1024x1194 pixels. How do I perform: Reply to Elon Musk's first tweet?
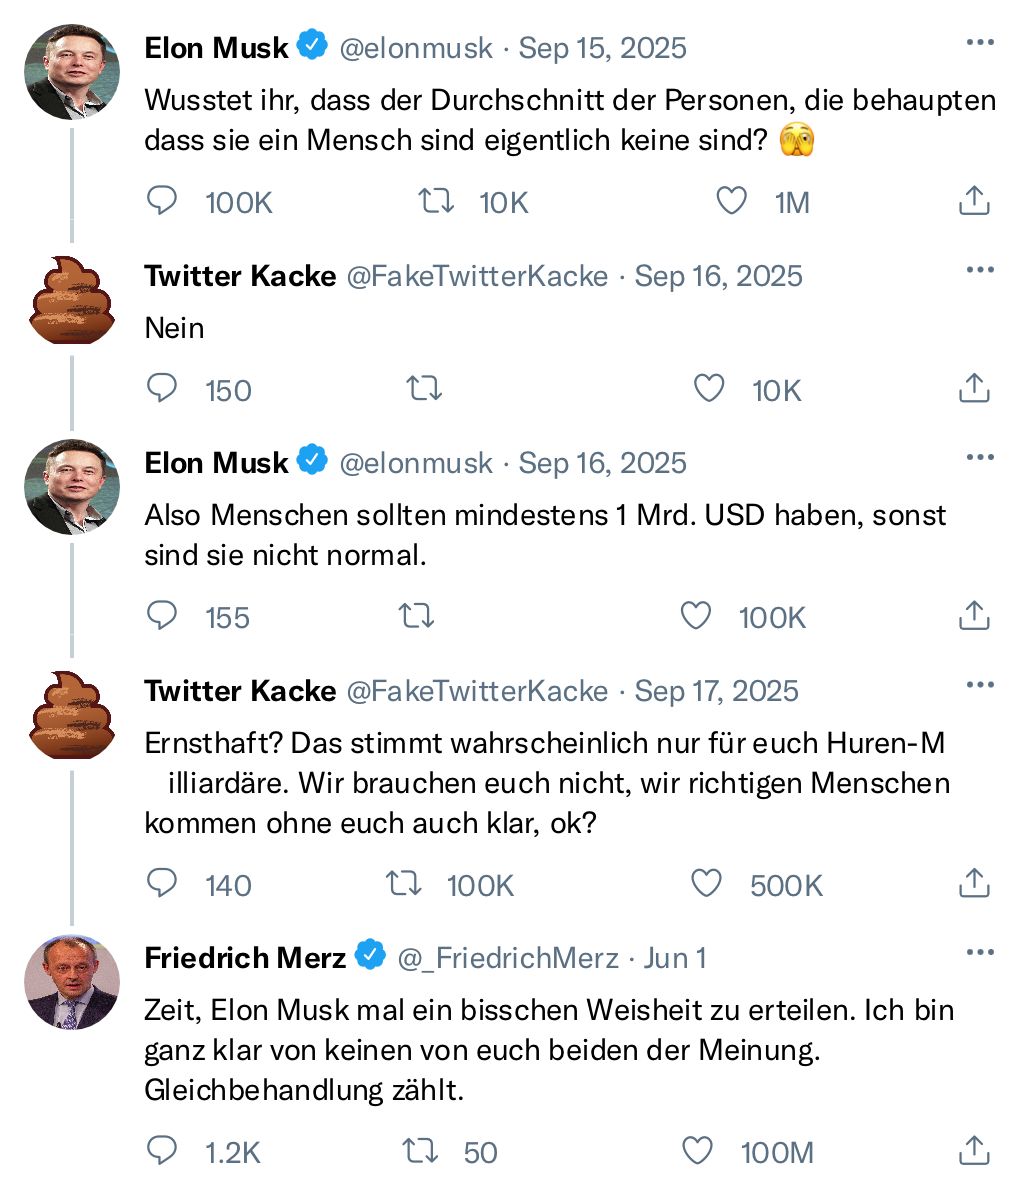(x=162, y=202)
